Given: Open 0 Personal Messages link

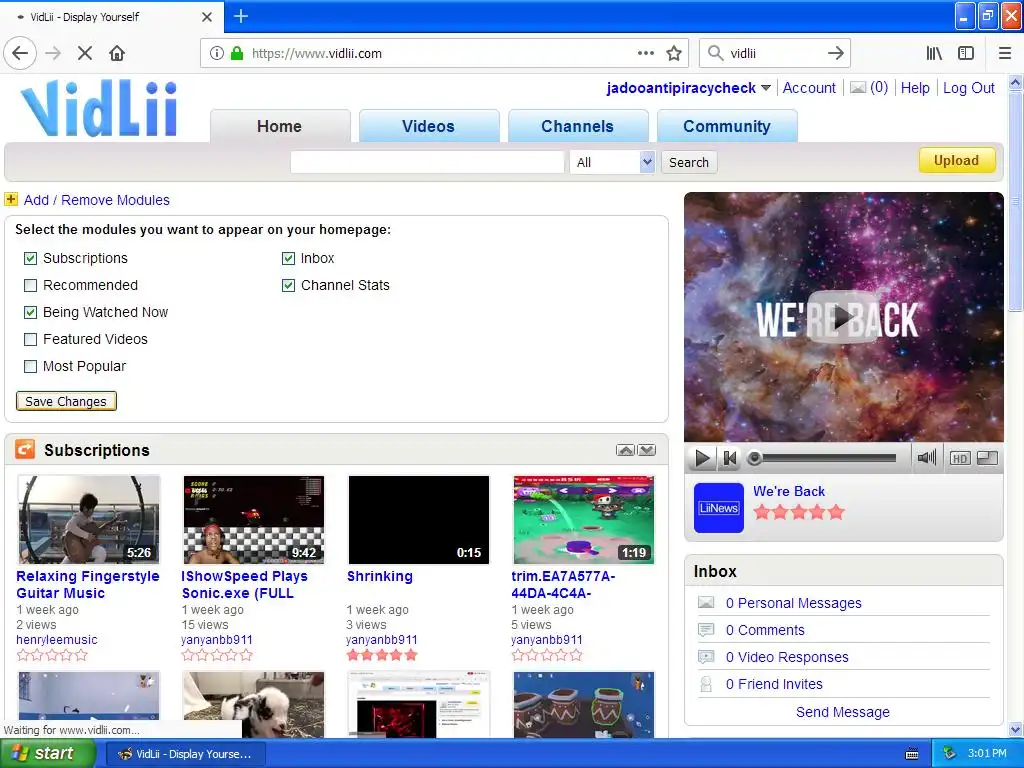Looking at the screenshot, I should coord(793,603).
